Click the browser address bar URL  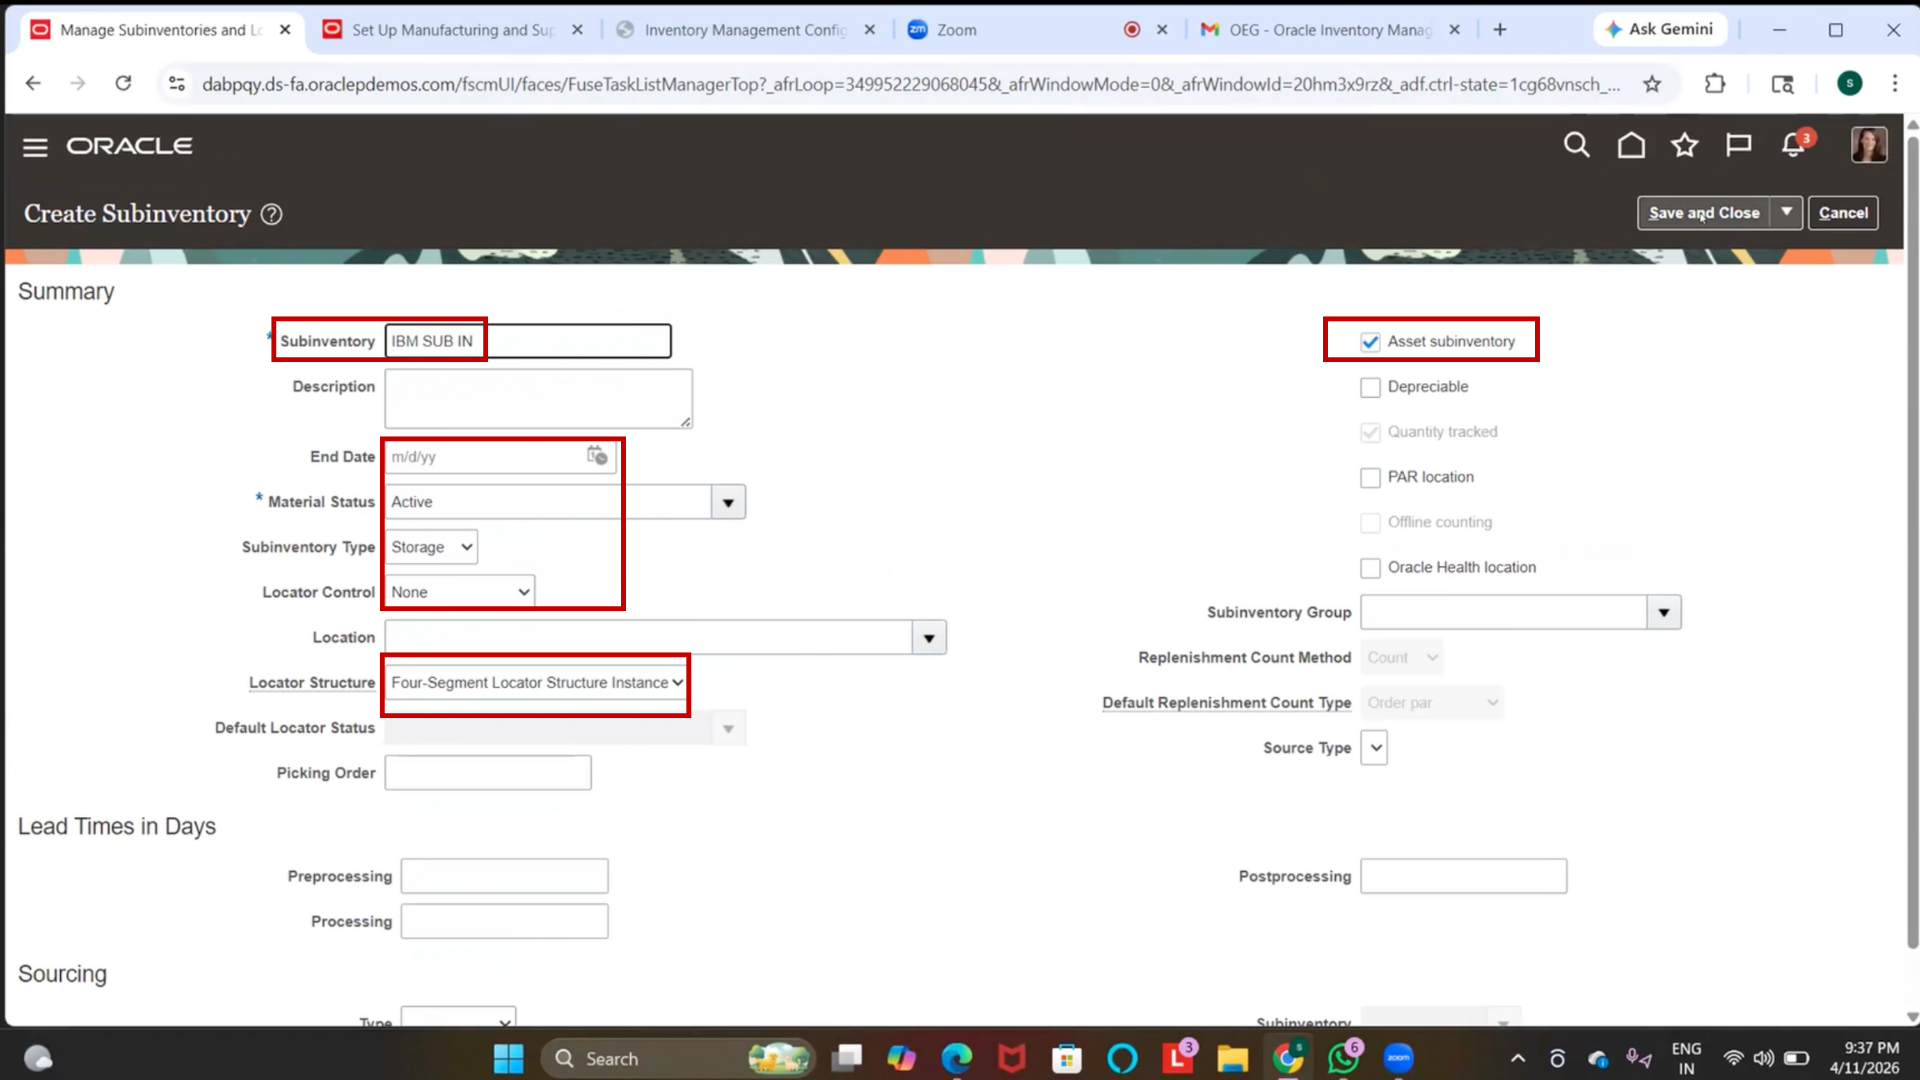[910, 84]
